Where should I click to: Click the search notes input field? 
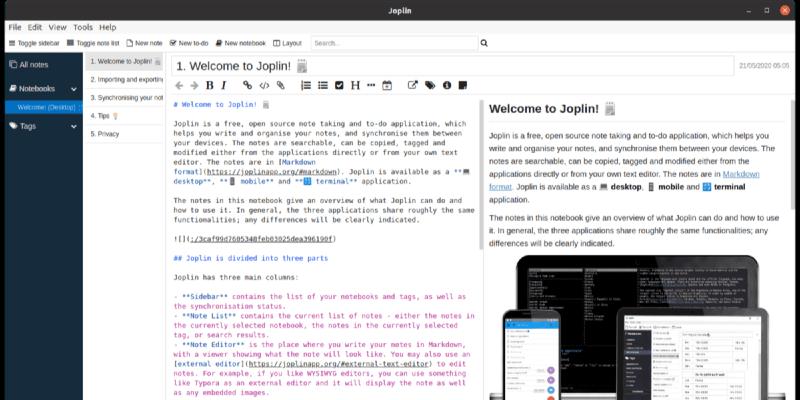pos(394,43)
